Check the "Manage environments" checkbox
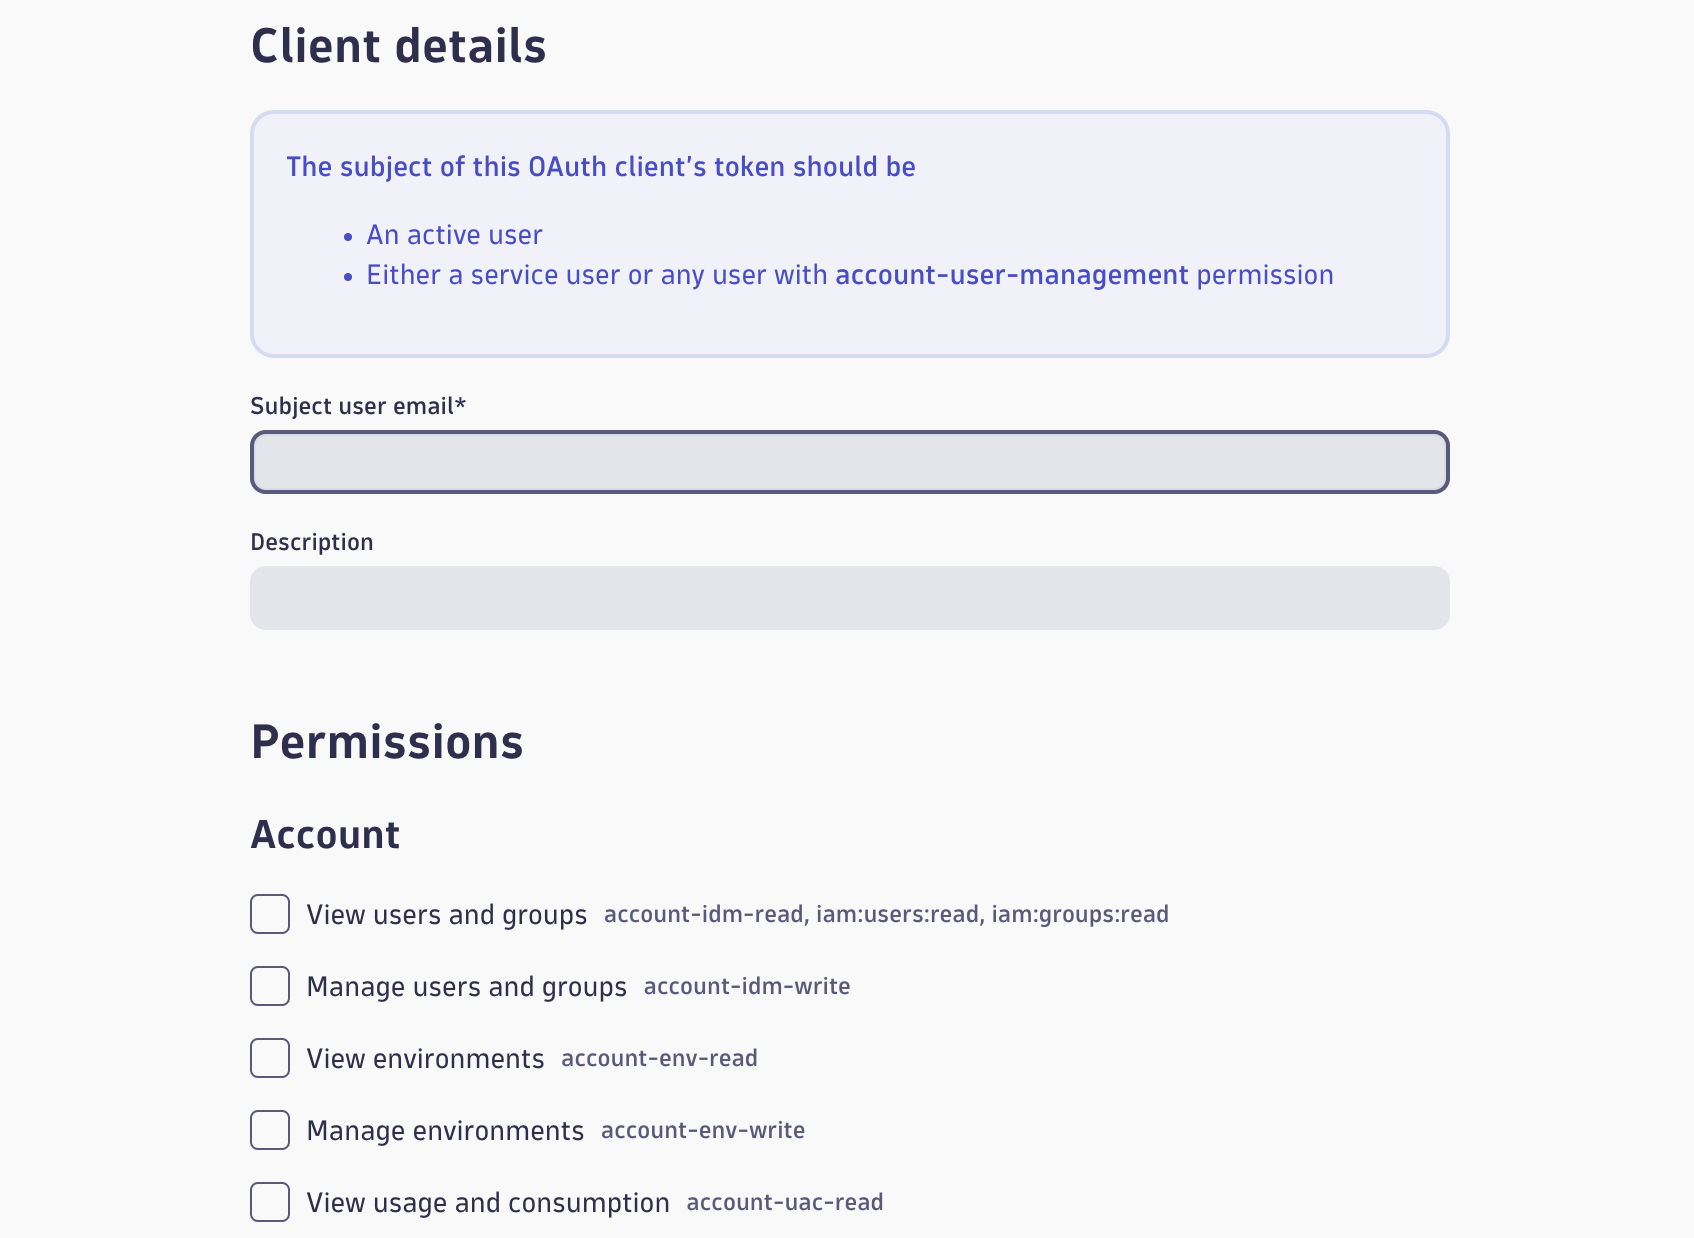This screenshot has width=1694, height=1238. click(x=268, y=1130)
